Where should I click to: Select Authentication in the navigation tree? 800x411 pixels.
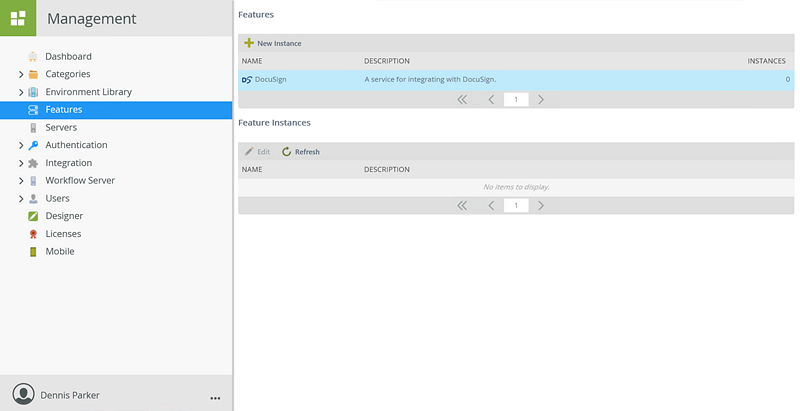(x=77, y=145)
